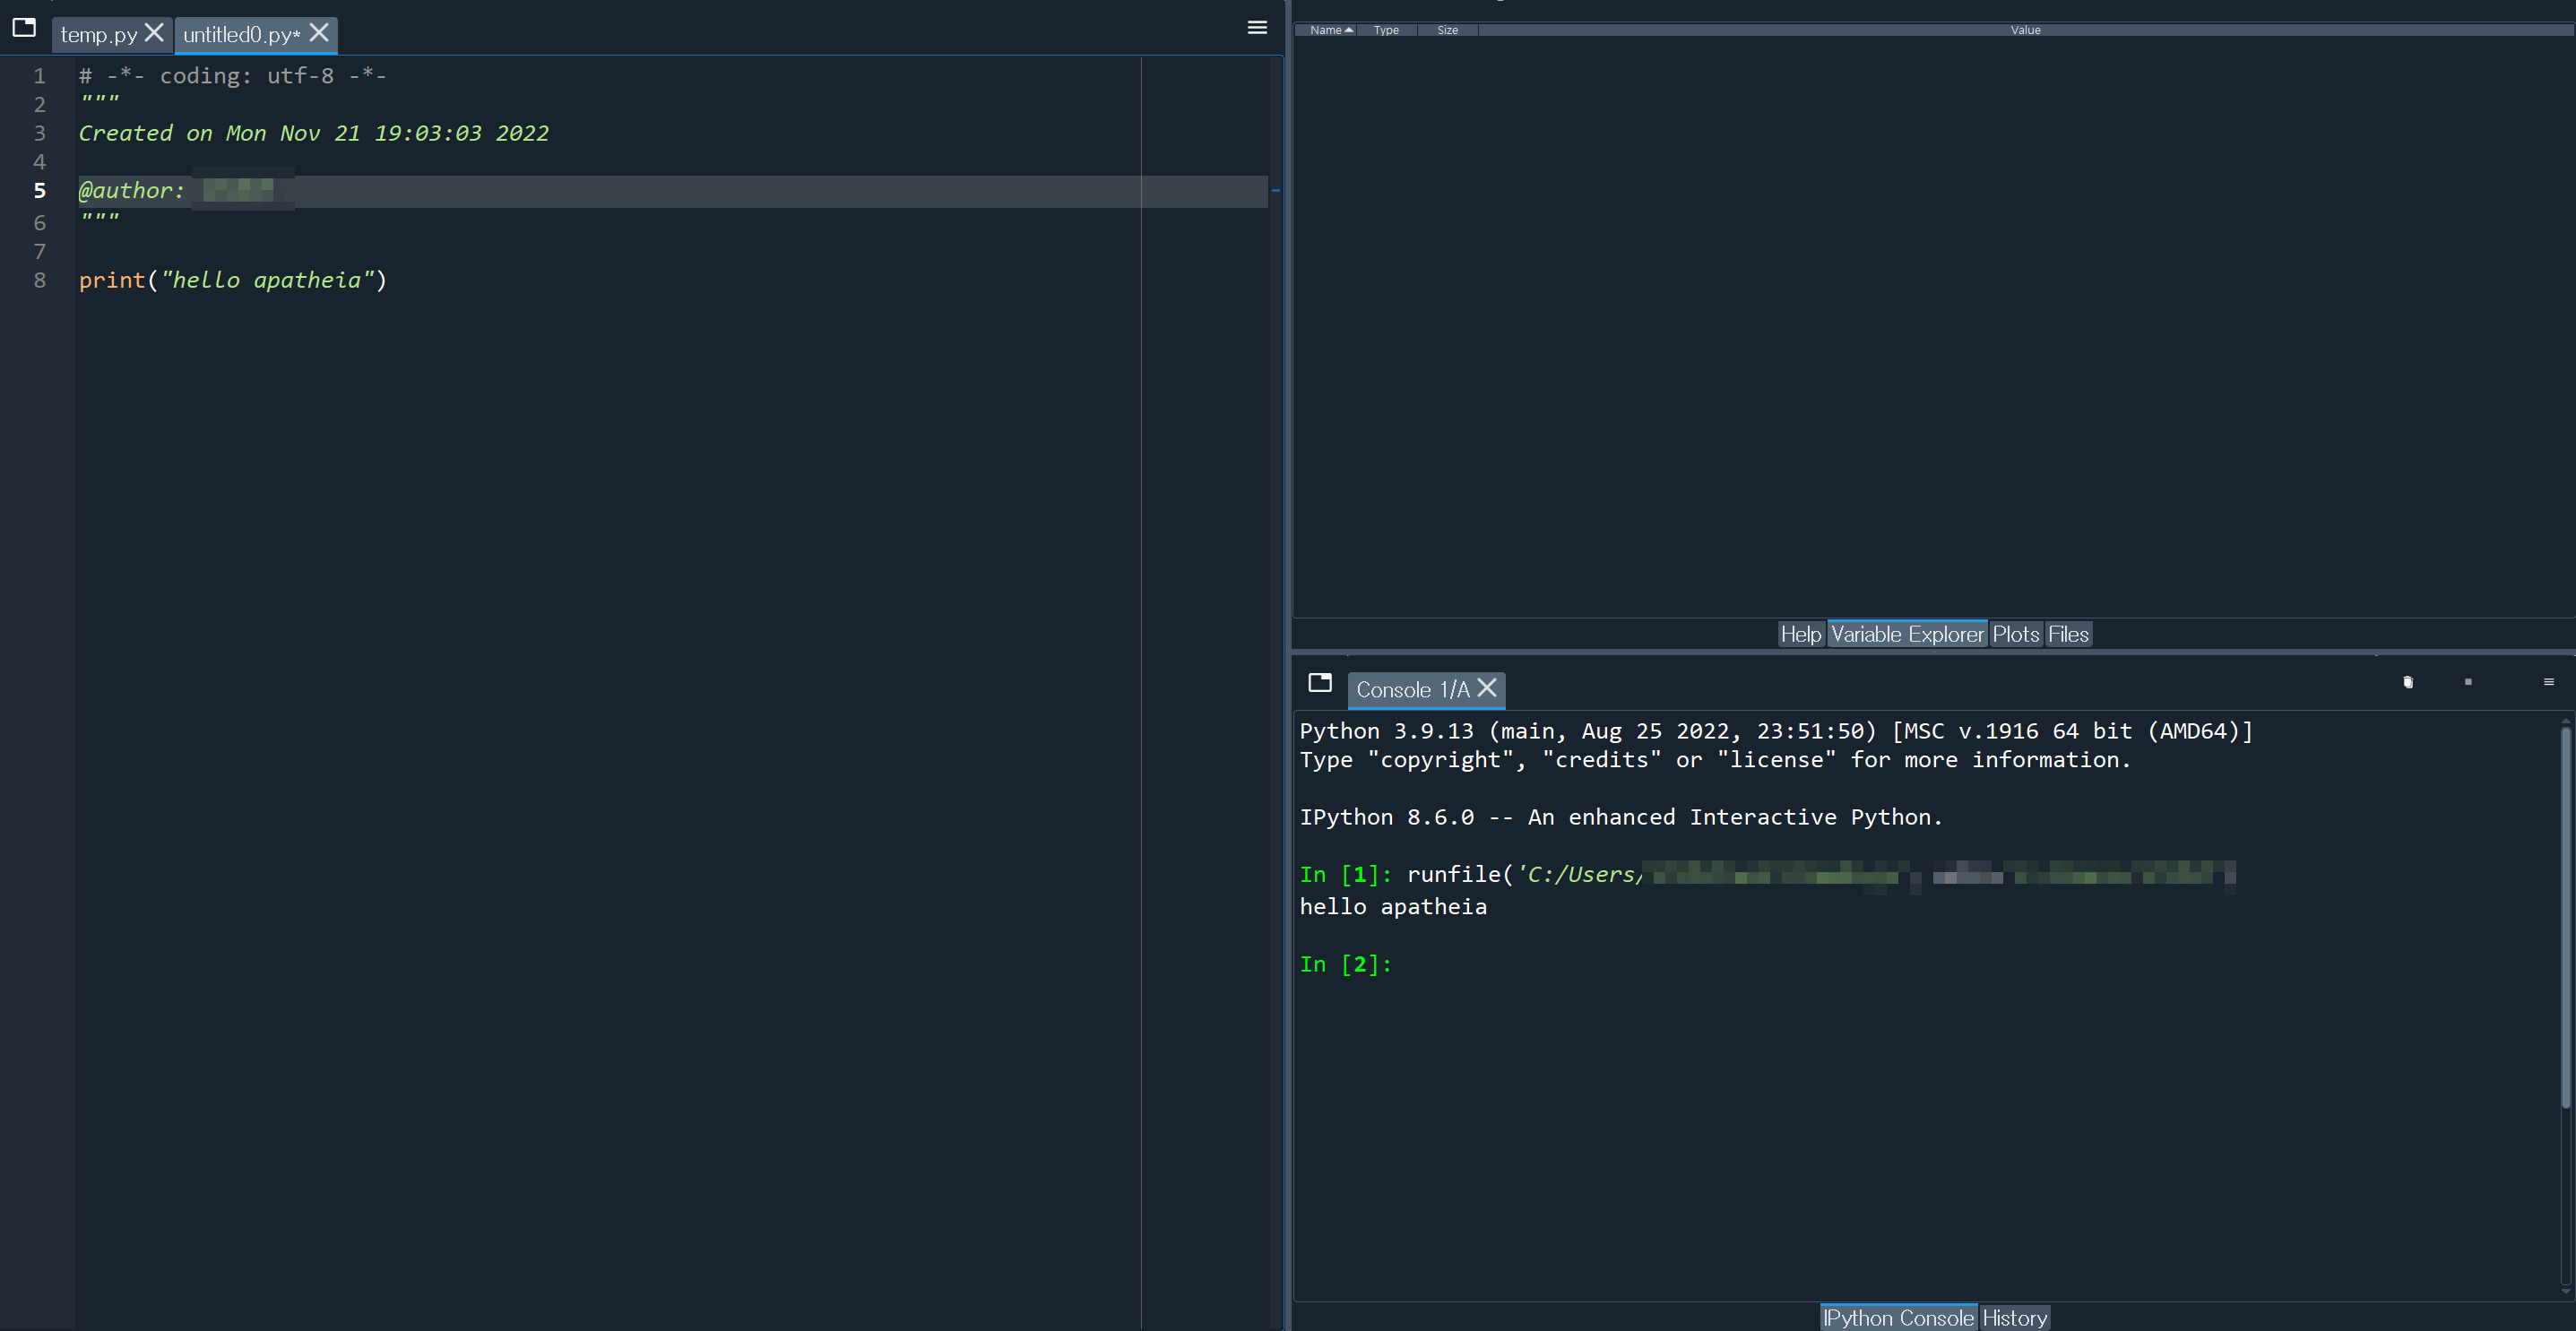Close the temp.py editor tab
Image resolution: width=2576 pixels, height=1331 pixels.
[154, 33]
